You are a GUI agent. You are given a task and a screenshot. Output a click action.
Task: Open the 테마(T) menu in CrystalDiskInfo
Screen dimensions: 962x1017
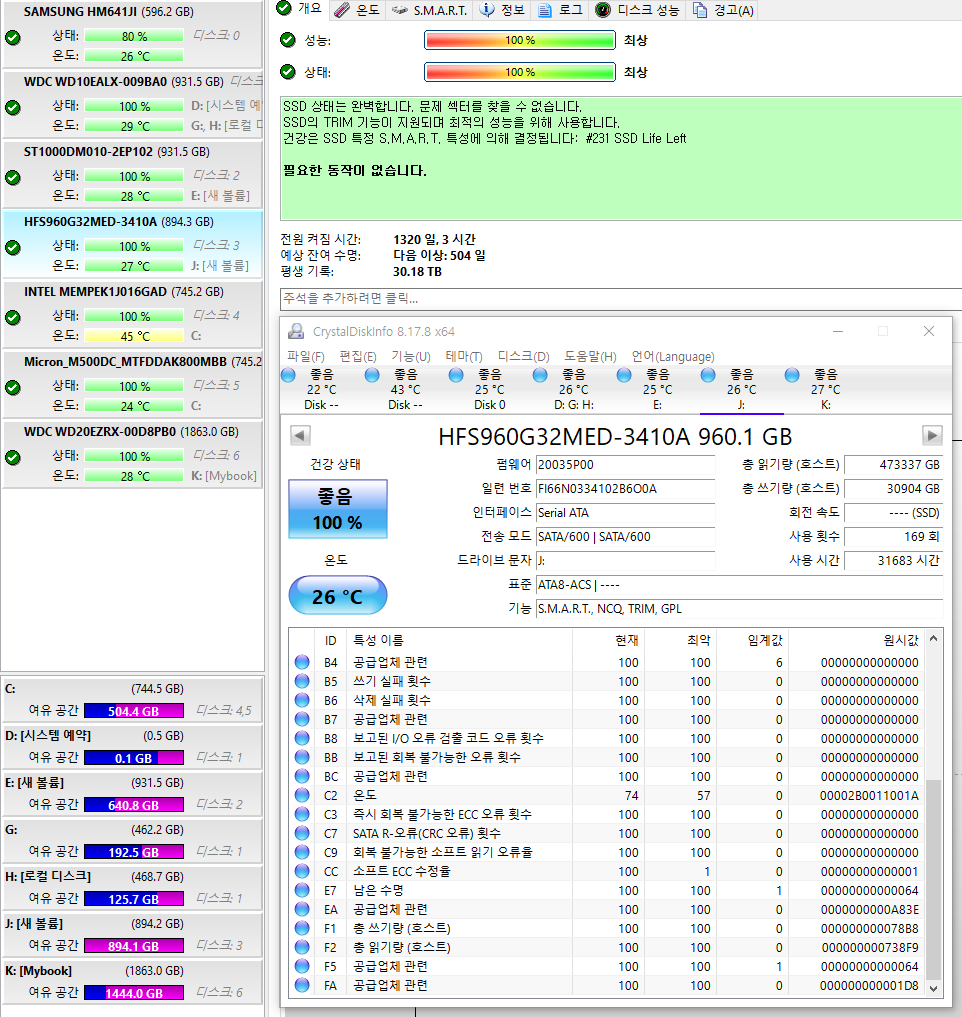tap(464, 357)
